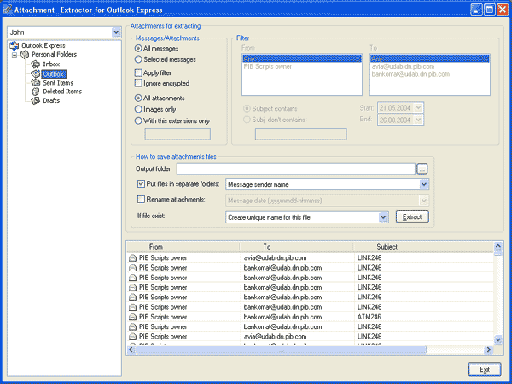
Task: Click the horizontal scrollbar left arrow
Action: tap(131, 350)
